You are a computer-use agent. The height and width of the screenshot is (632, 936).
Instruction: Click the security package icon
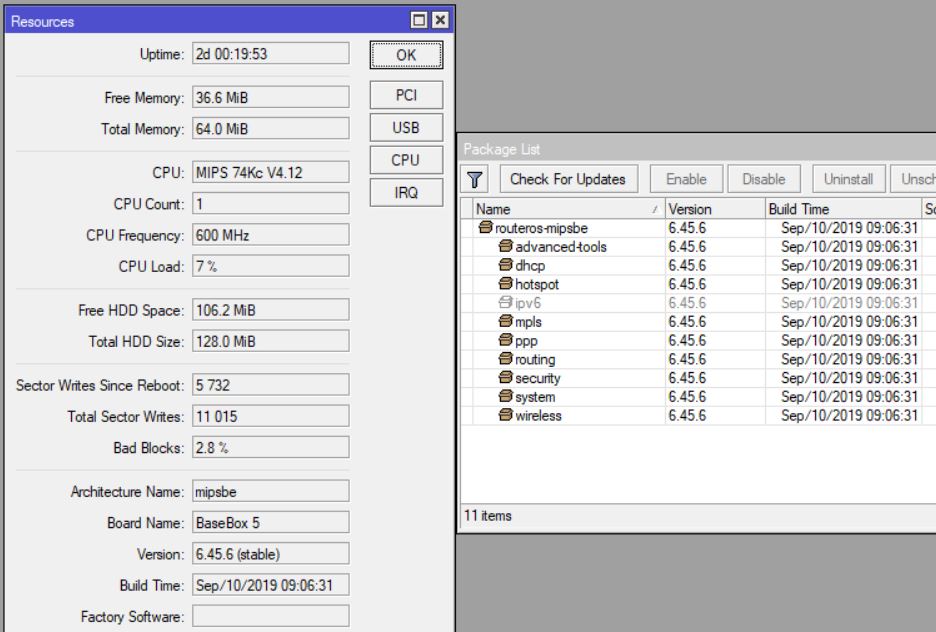[x=506, y=378]
